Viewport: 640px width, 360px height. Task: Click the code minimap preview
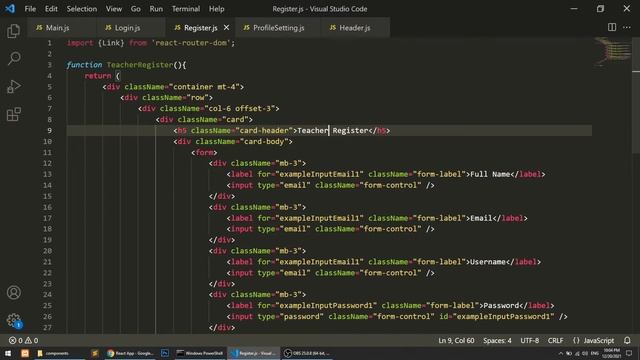(x=612, y=51)
